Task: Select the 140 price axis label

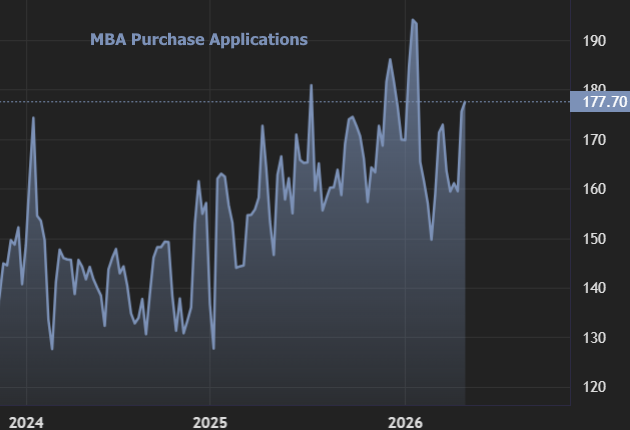Action: tap(594, 289)
